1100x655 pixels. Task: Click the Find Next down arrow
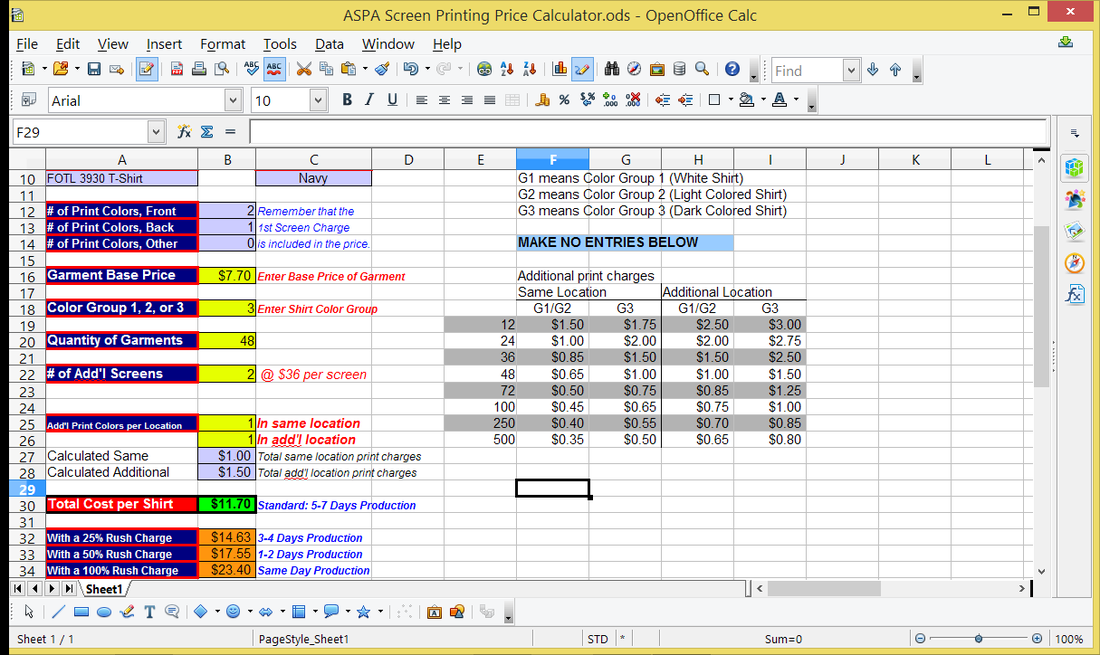coord(873,70)
